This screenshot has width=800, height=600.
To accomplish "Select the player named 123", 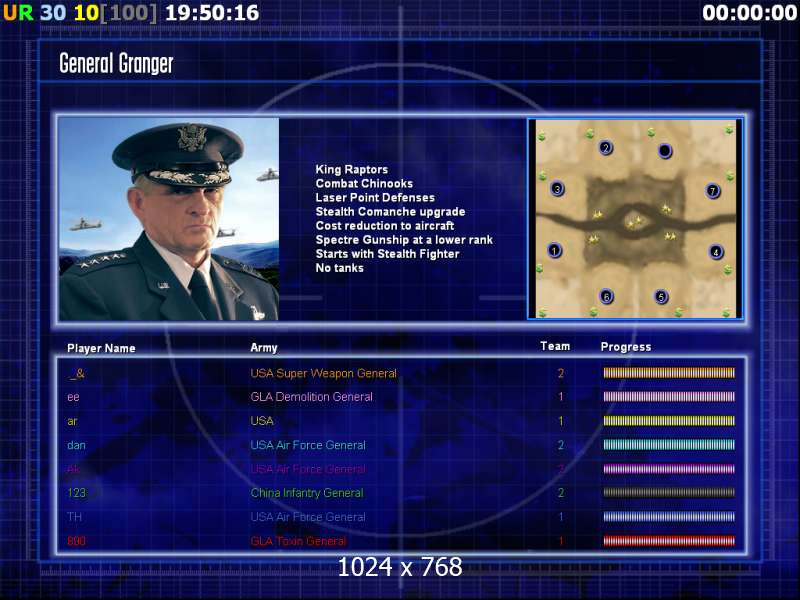I will (x=77, y=493).
